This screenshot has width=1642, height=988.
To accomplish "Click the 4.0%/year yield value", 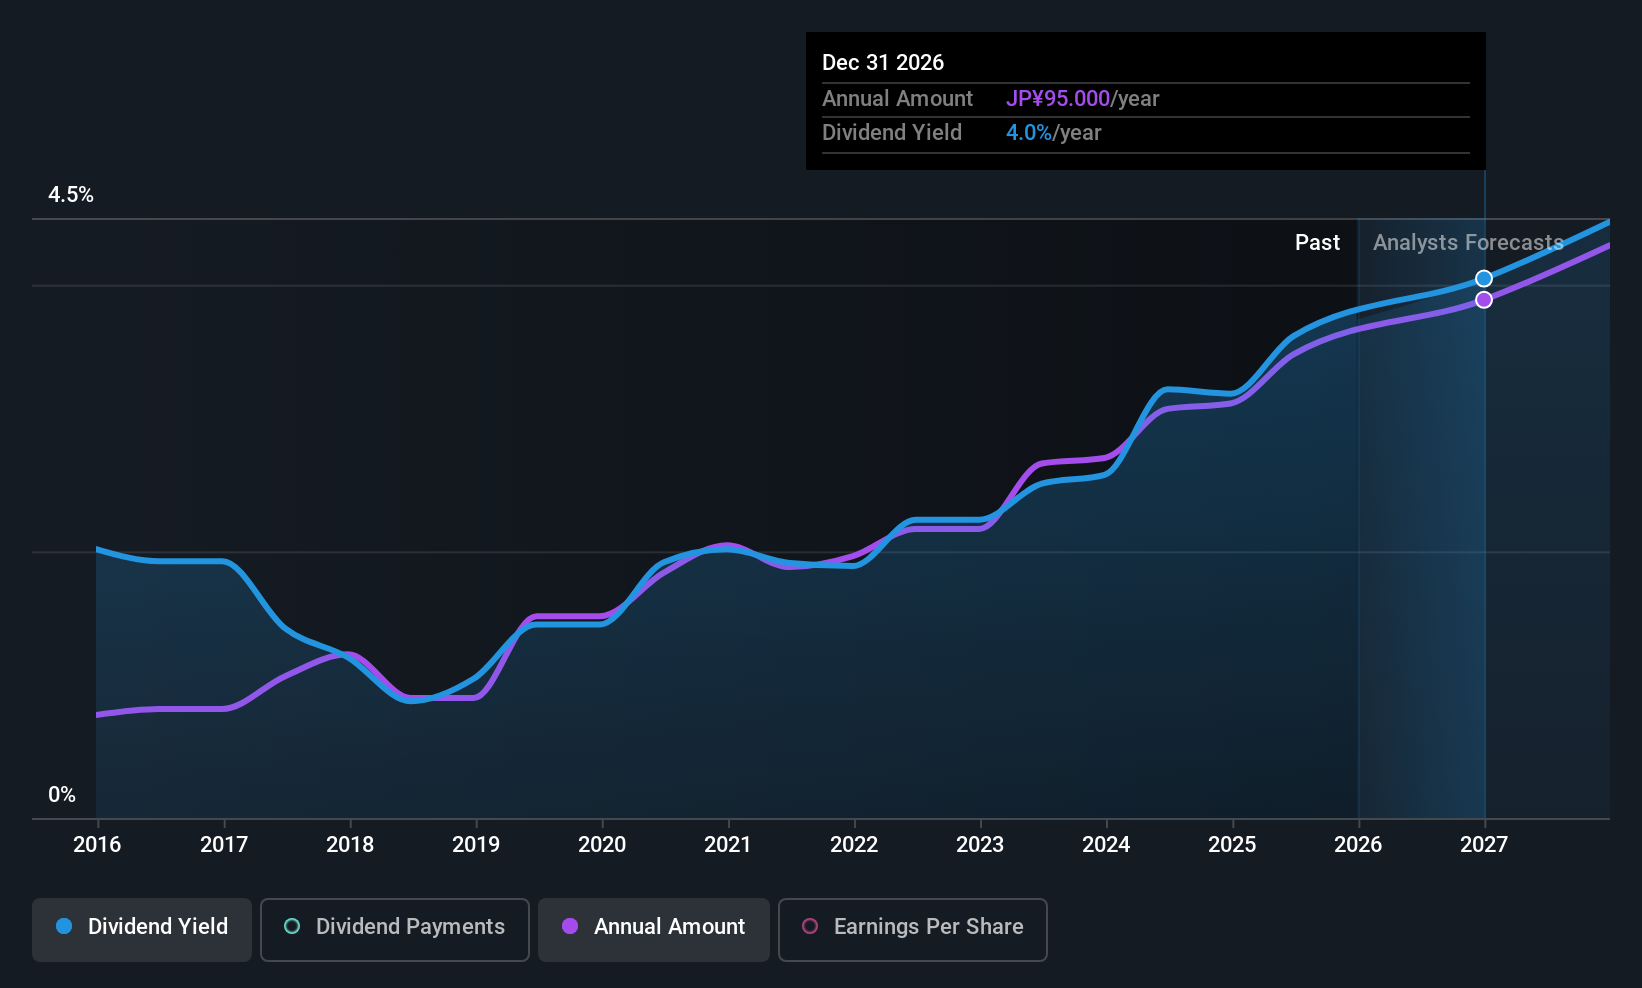I will point(1054,133).
